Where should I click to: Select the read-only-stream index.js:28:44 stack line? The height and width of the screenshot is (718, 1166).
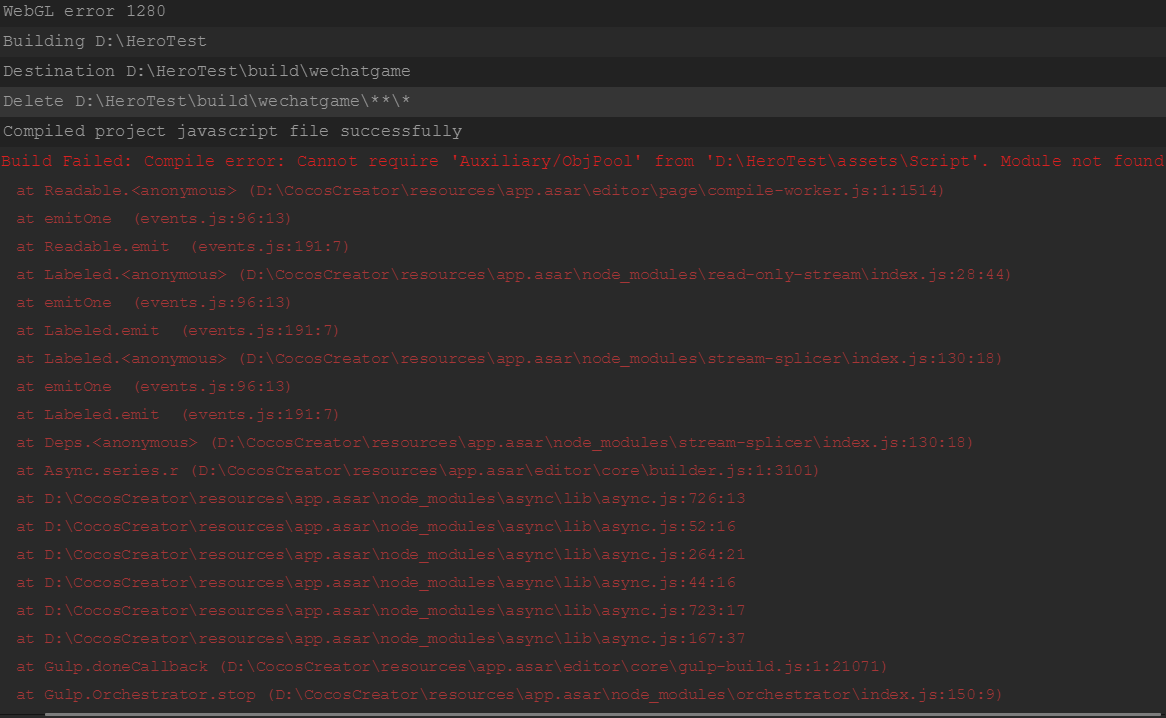514,274
